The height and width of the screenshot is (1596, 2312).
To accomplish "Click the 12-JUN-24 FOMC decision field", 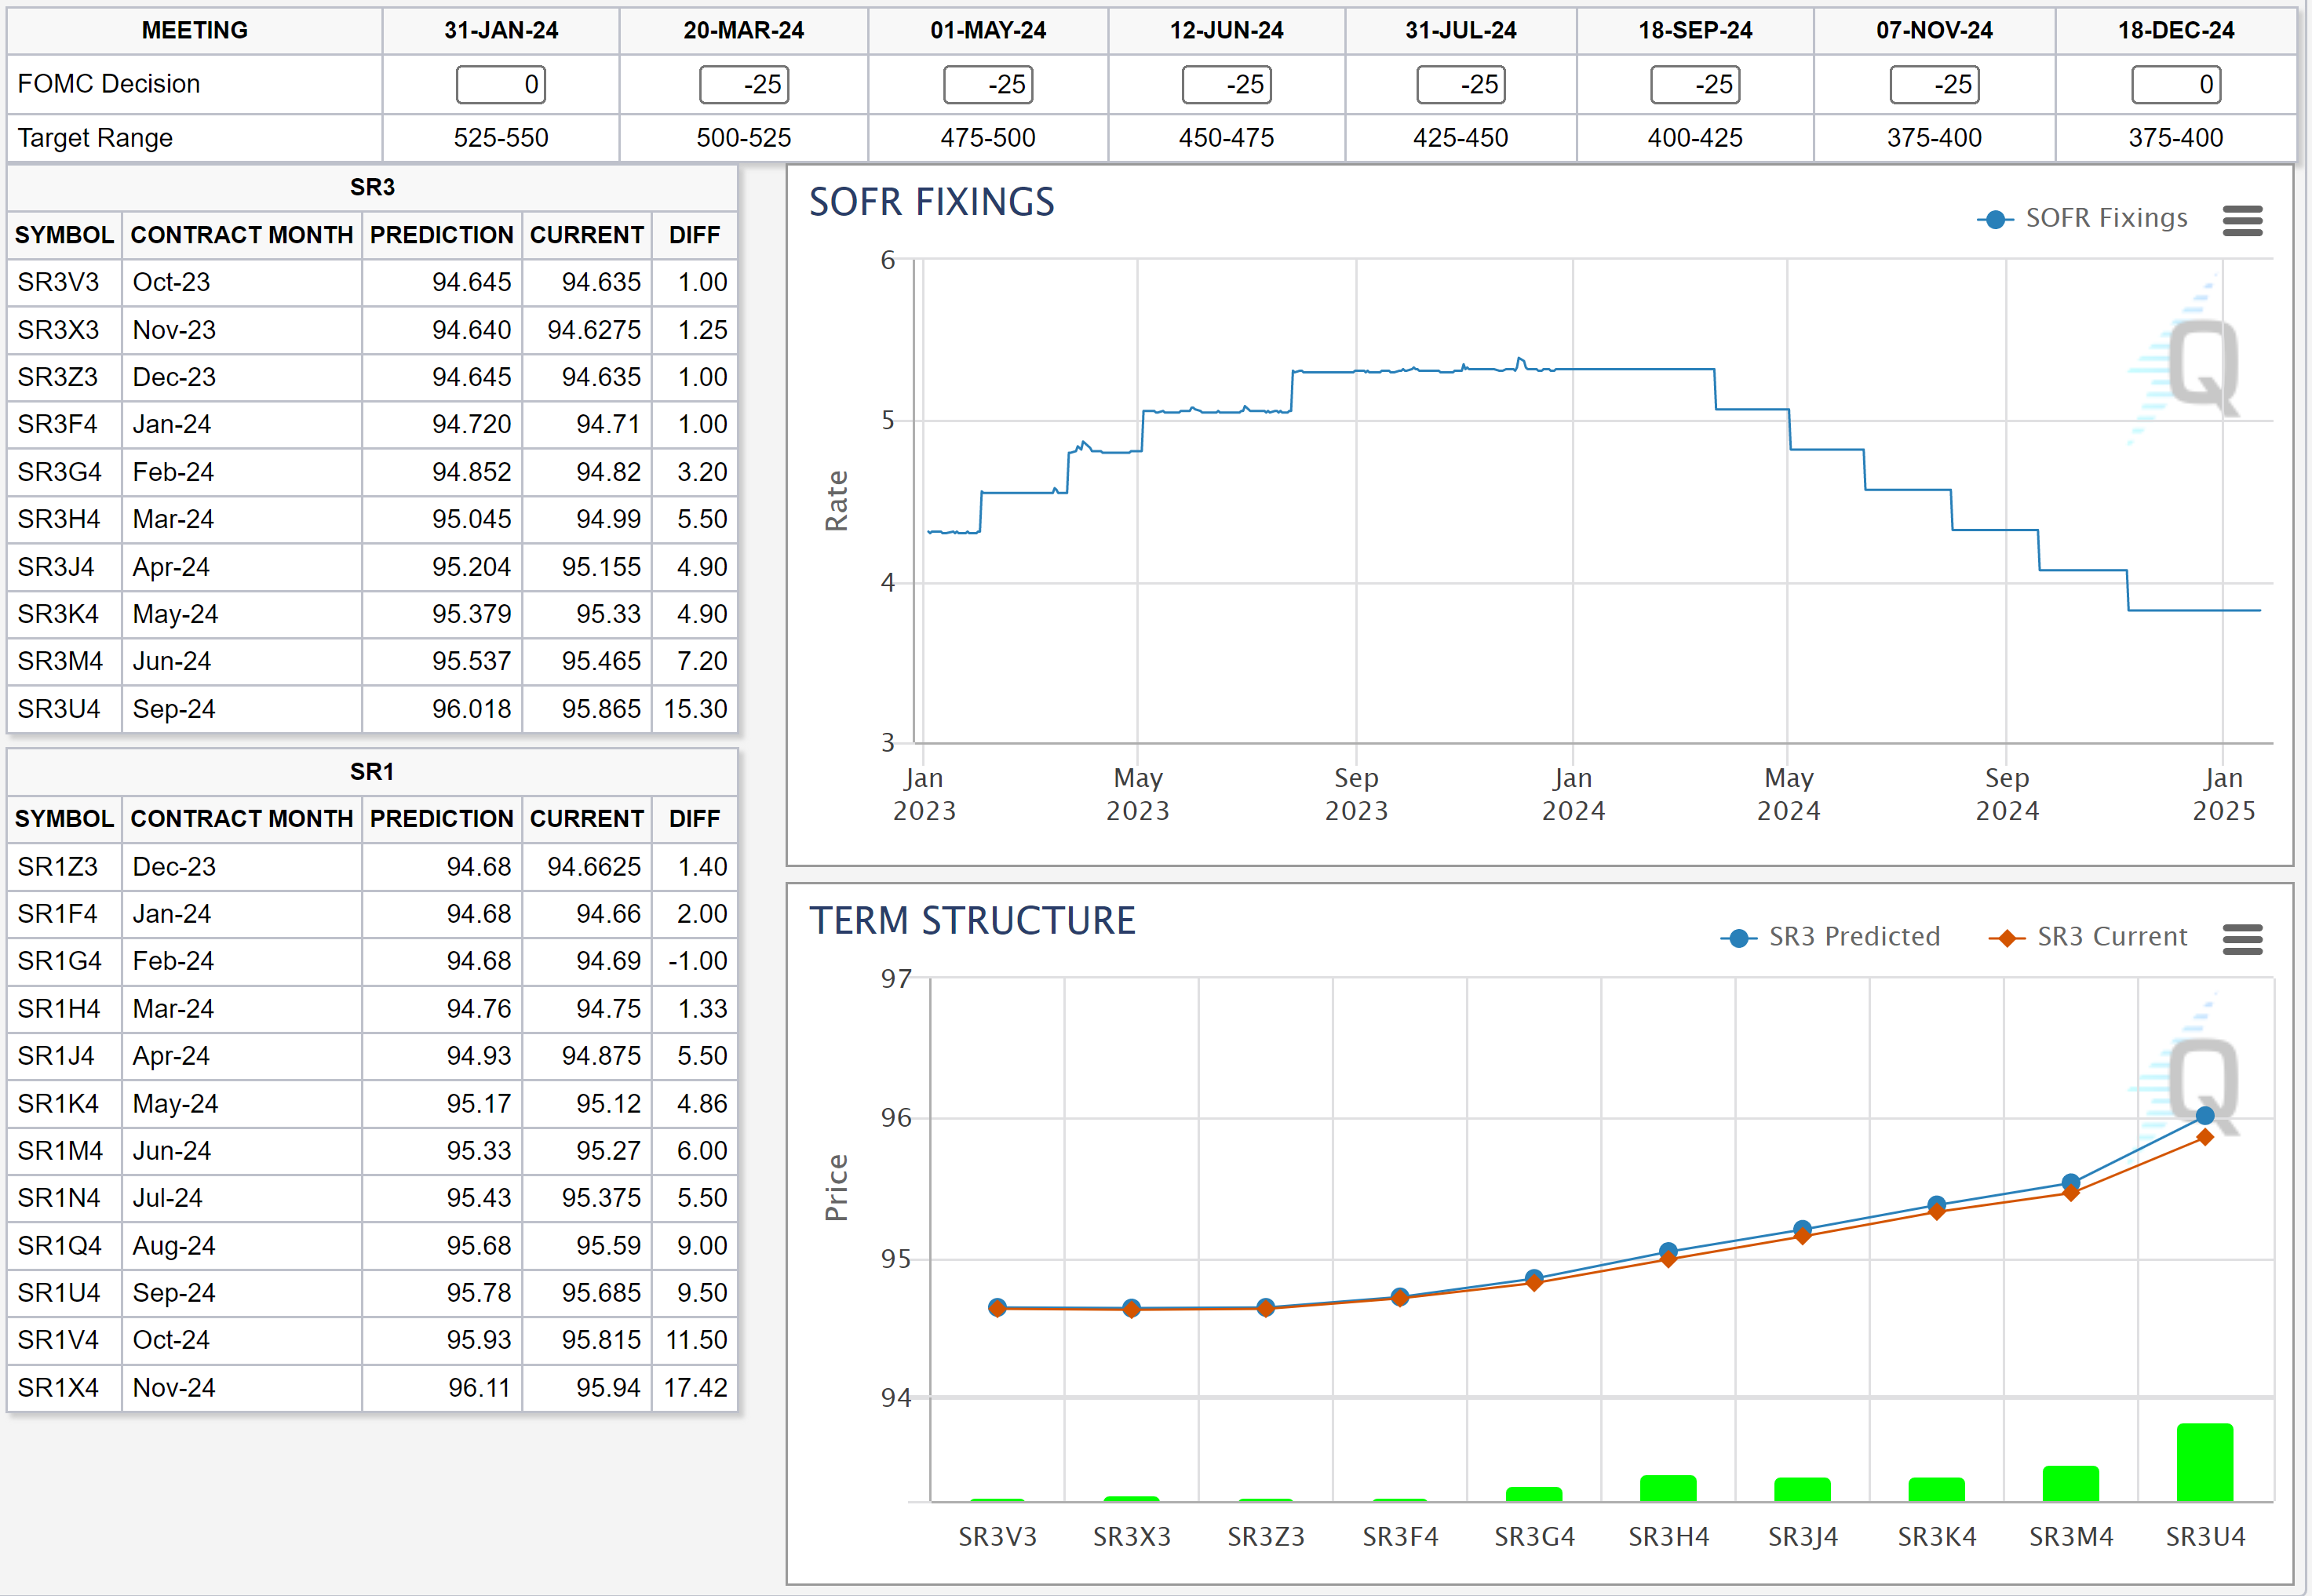I will [x=1226, y=85].
